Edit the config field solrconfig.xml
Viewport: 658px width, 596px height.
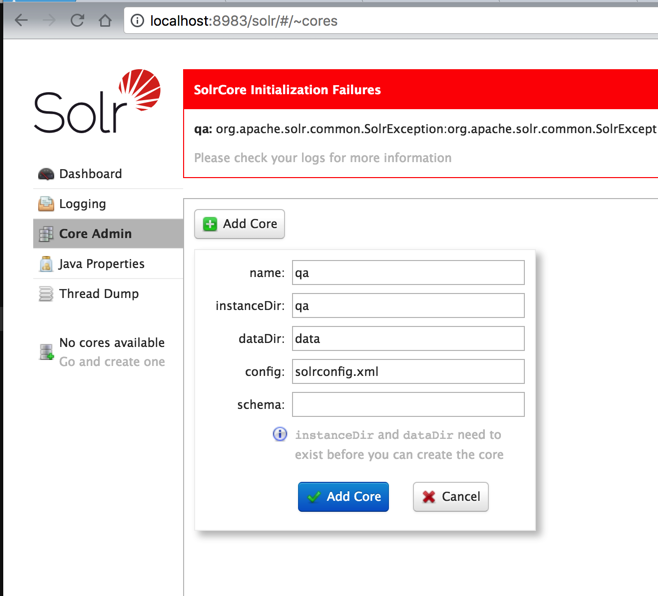408,371
